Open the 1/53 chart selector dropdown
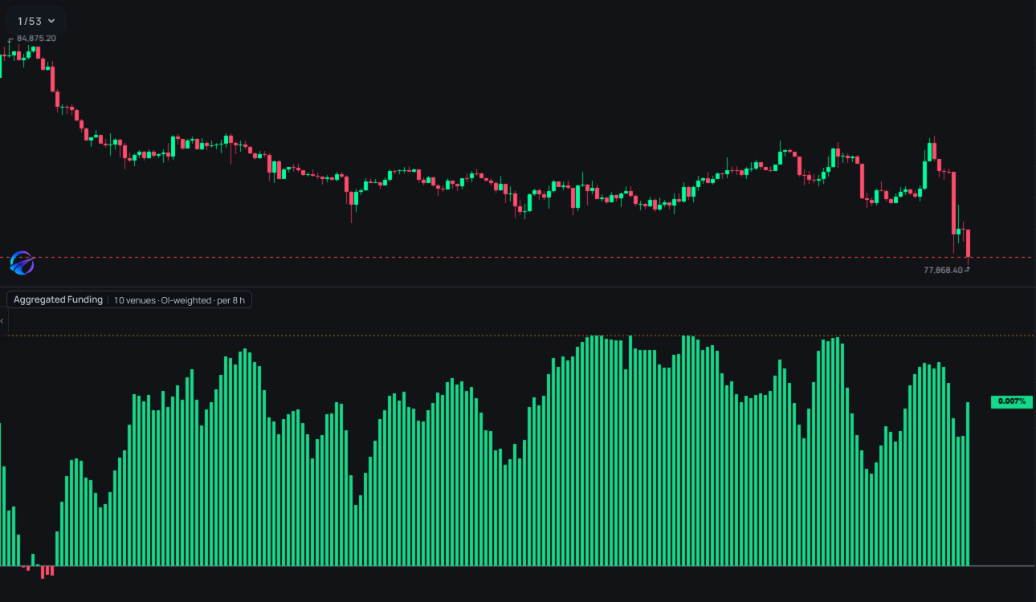This screenshot has height=602, width=1036. [x=36, y=21]
